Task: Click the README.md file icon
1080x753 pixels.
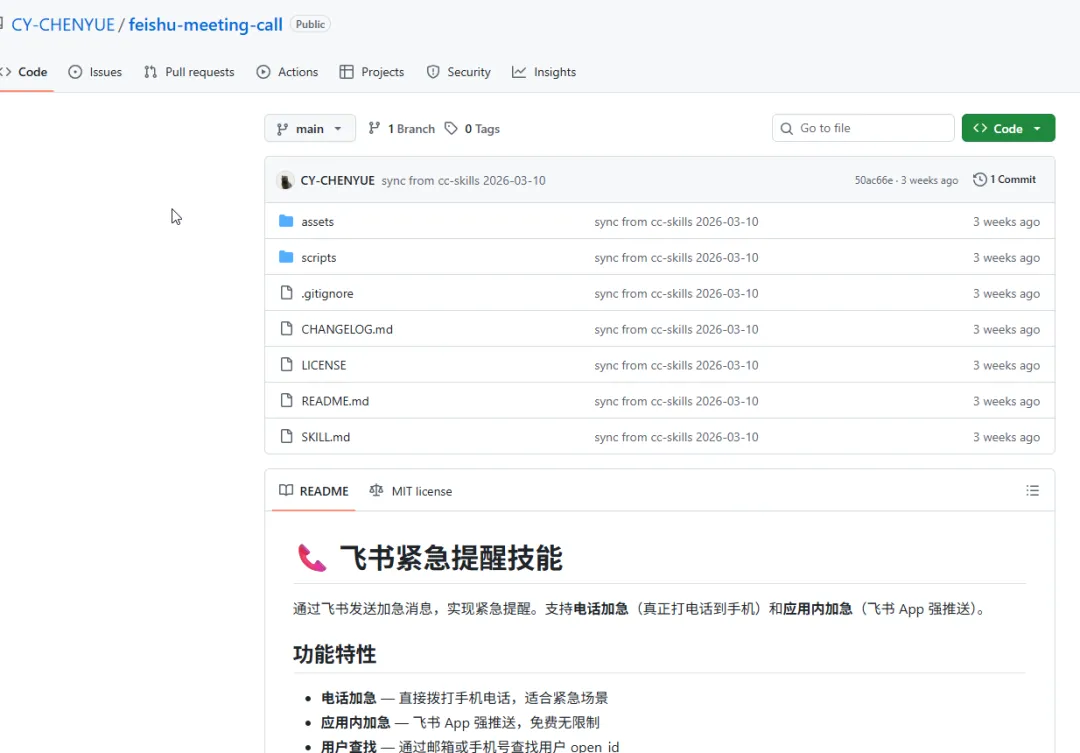Action: [287, 400]
